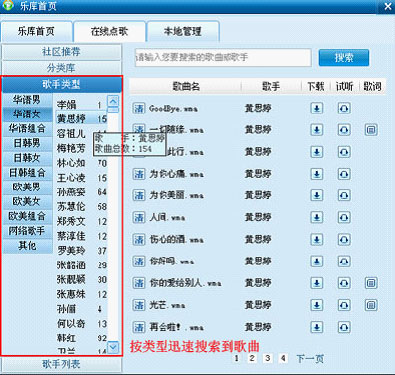Click the 清 icon beside 人间.wma
This screenshot has height=375, width=395.
point(139,217)
